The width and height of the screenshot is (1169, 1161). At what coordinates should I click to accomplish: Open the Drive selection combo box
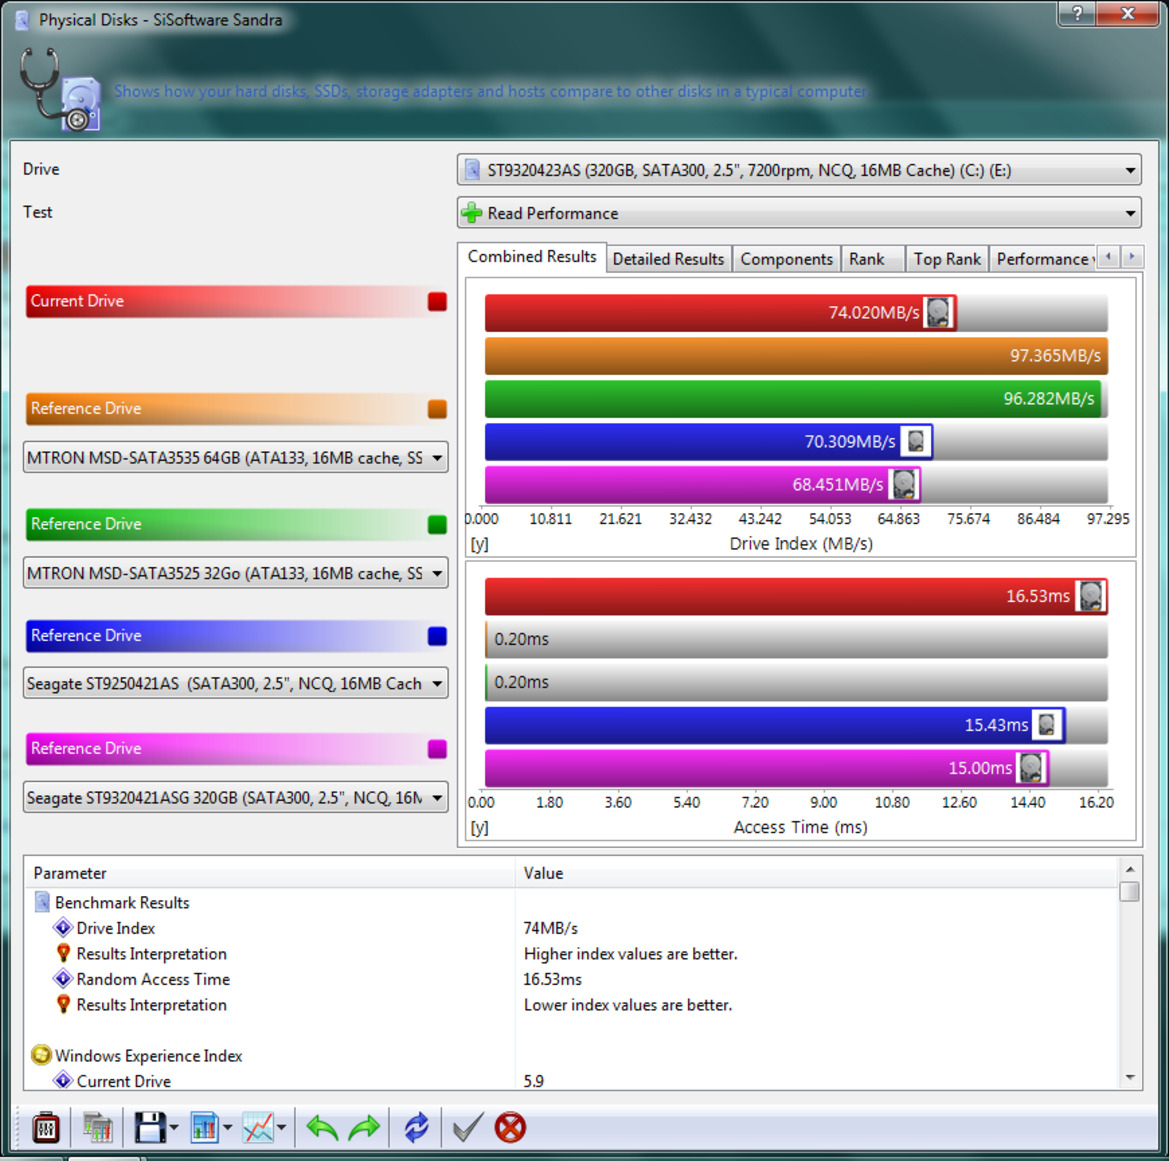tap(798, 171)
